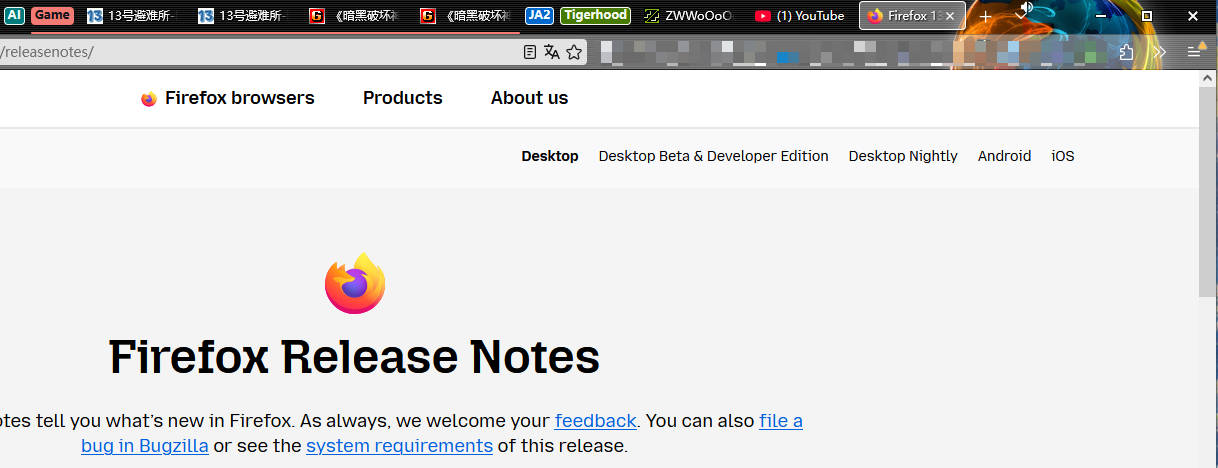Open a new tab with plus button
Viewport: 1218px width, 468px height.
point(985,16)
